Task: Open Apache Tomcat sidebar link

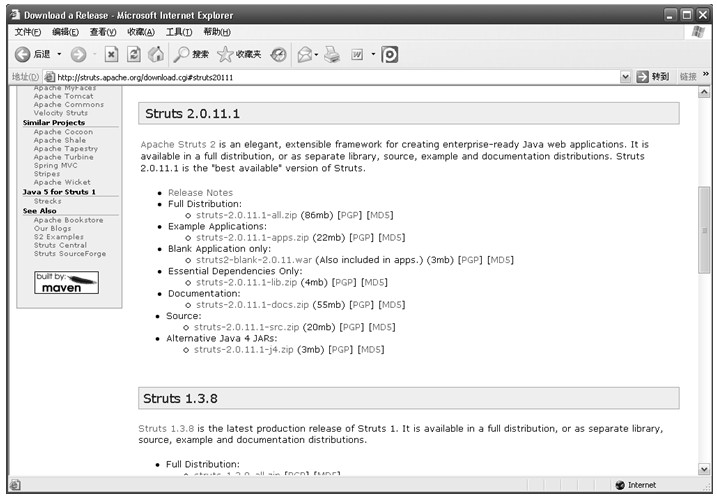Action: coord(63,96)
